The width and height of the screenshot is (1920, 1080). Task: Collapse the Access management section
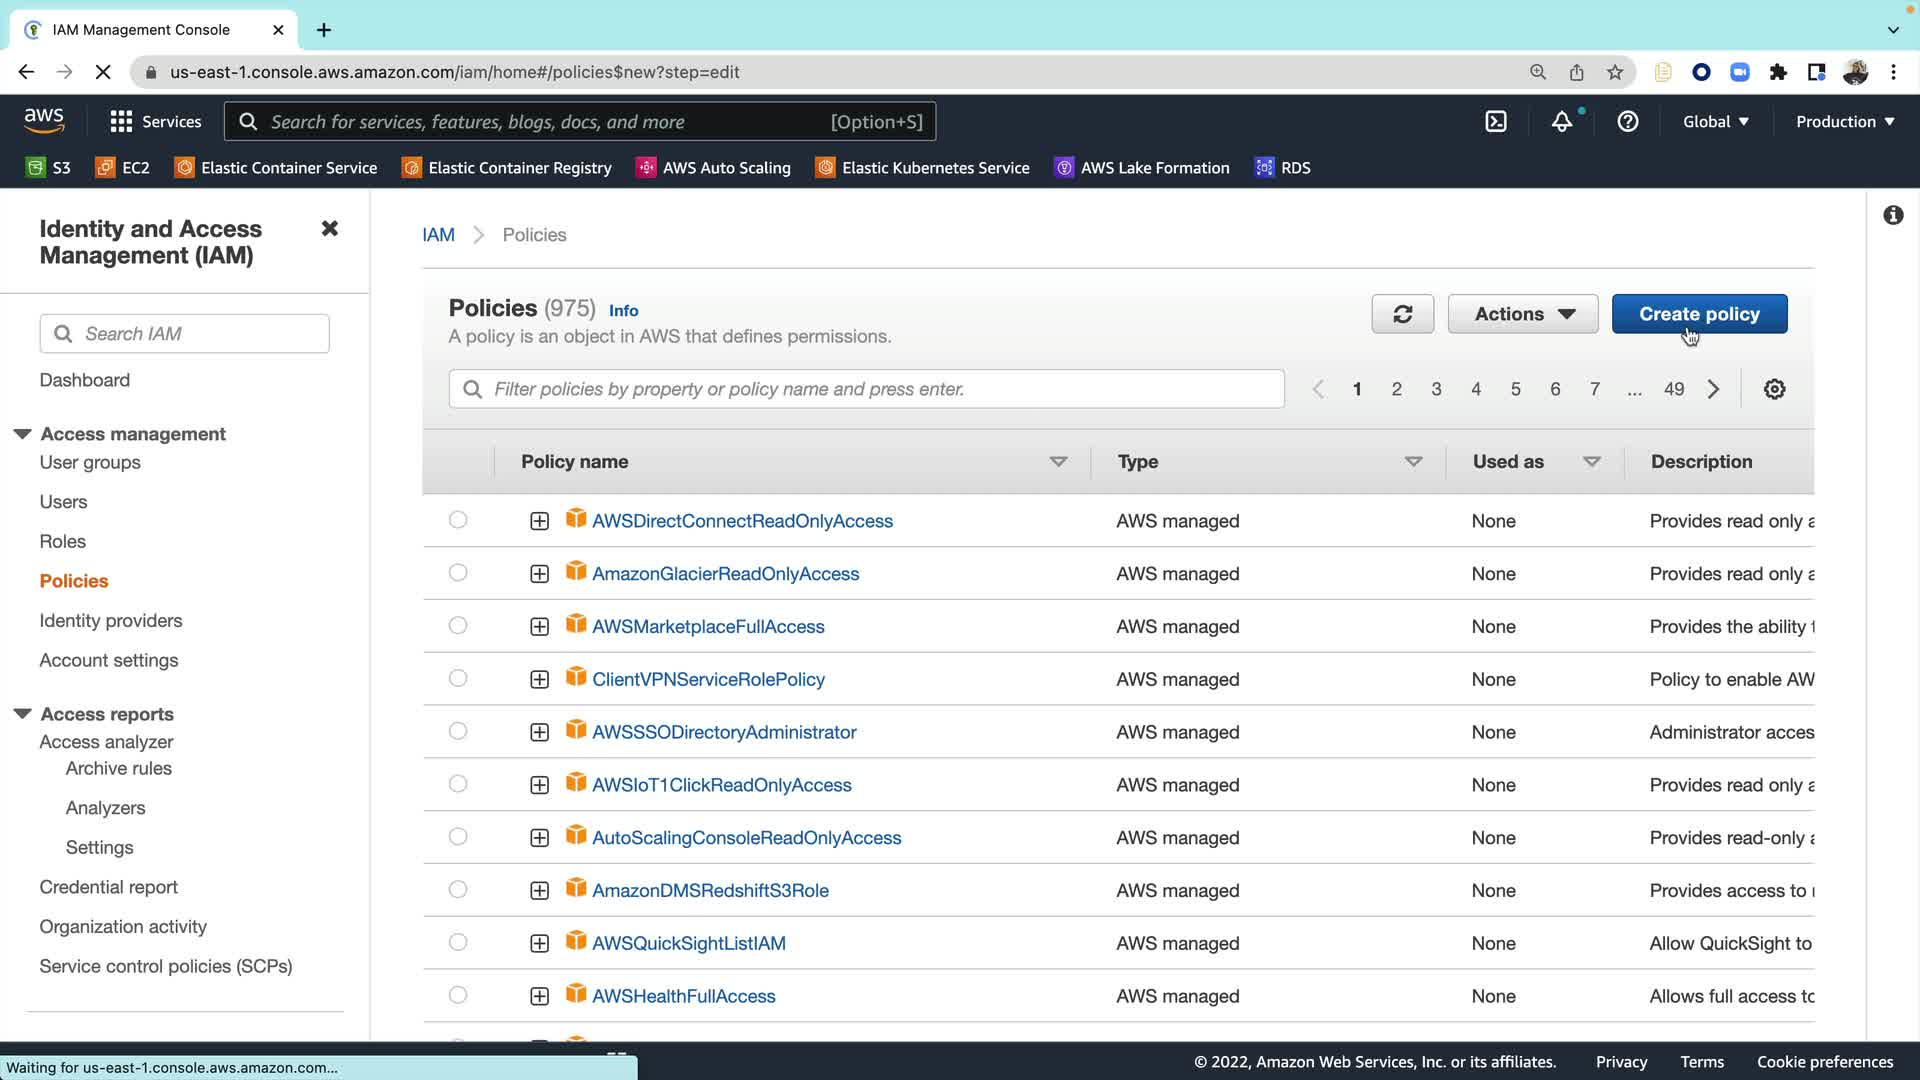click(x=22, y=434)
